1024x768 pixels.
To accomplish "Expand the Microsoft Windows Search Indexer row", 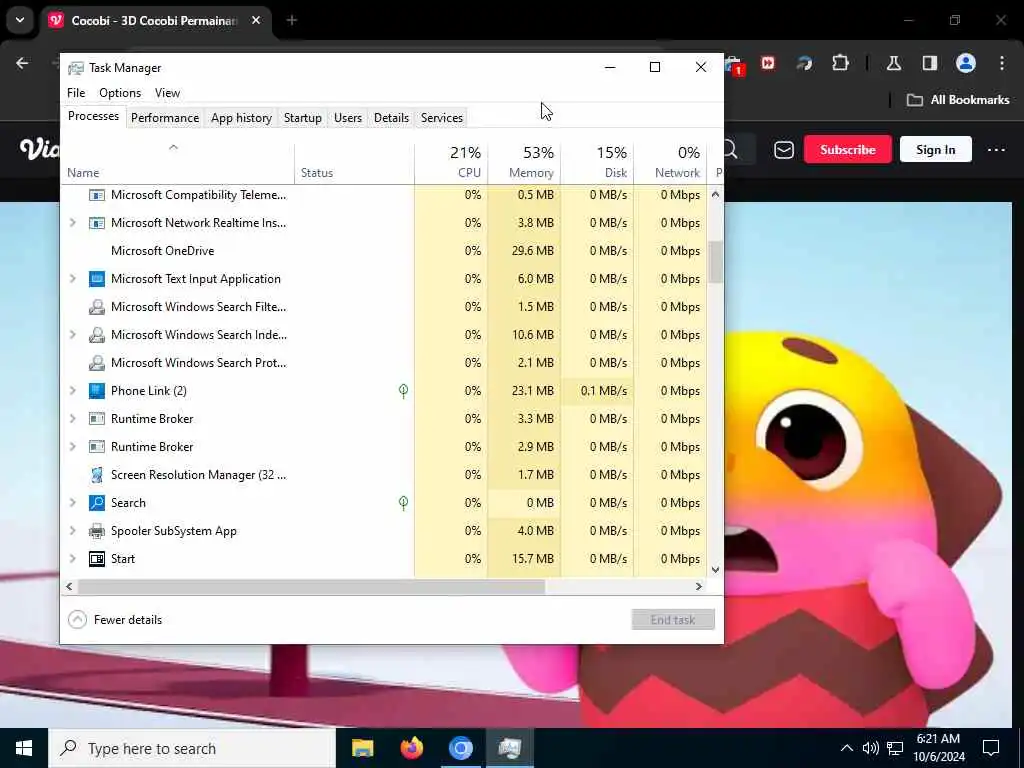I will coord(72,335).
